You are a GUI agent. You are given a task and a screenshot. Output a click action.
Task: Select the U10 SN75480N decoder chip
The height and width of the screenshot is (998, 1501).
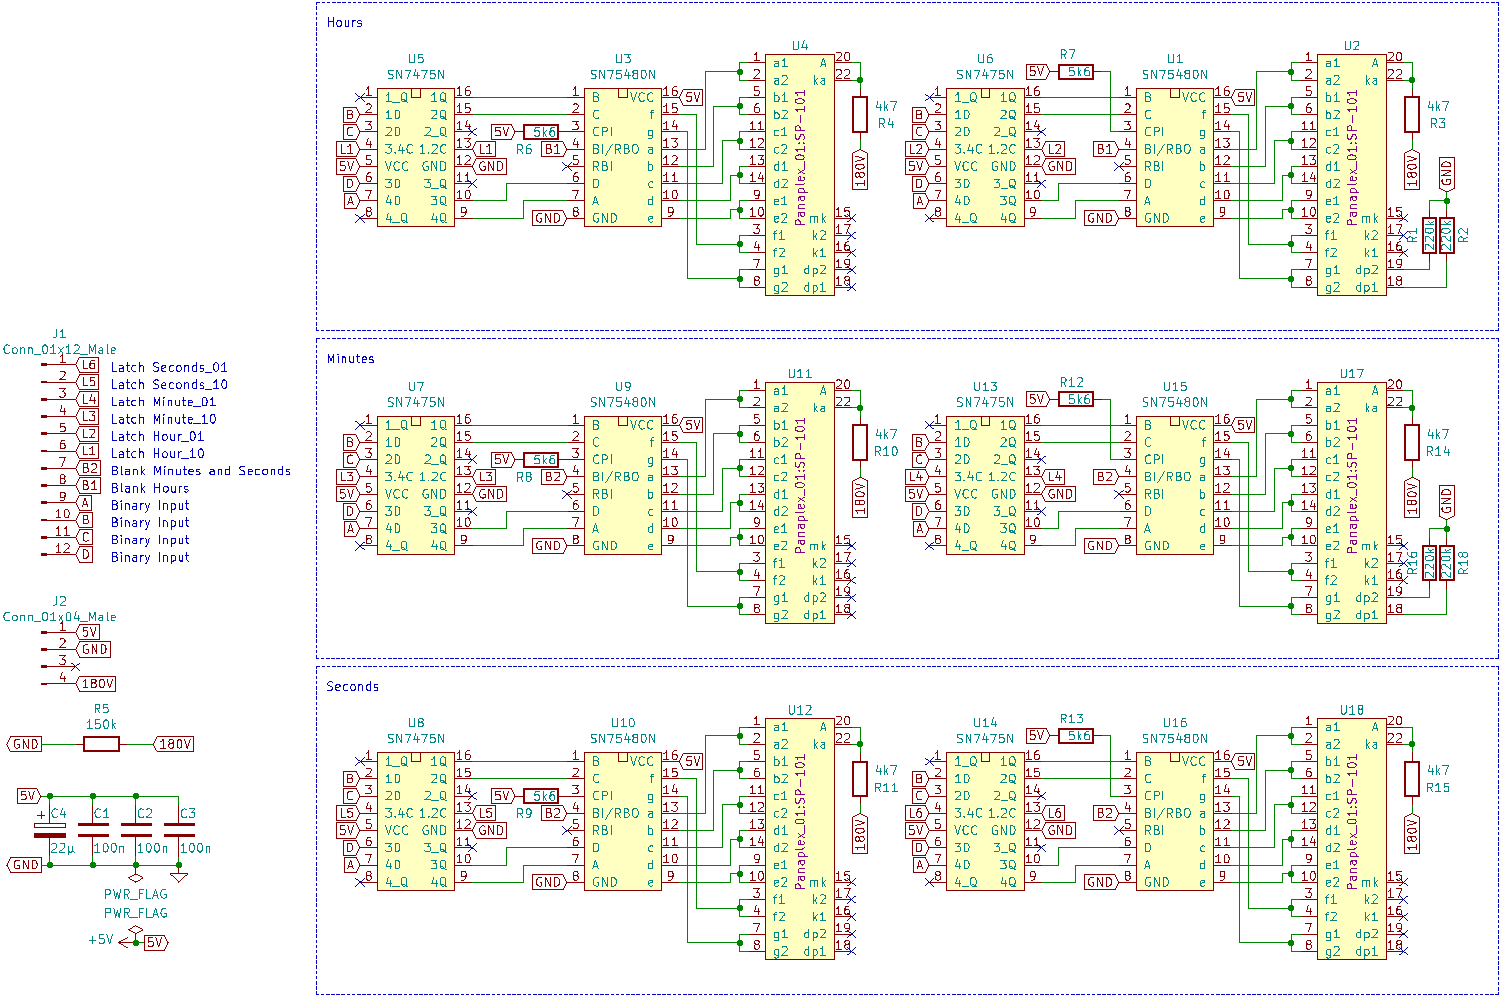[x=622, y=821]
